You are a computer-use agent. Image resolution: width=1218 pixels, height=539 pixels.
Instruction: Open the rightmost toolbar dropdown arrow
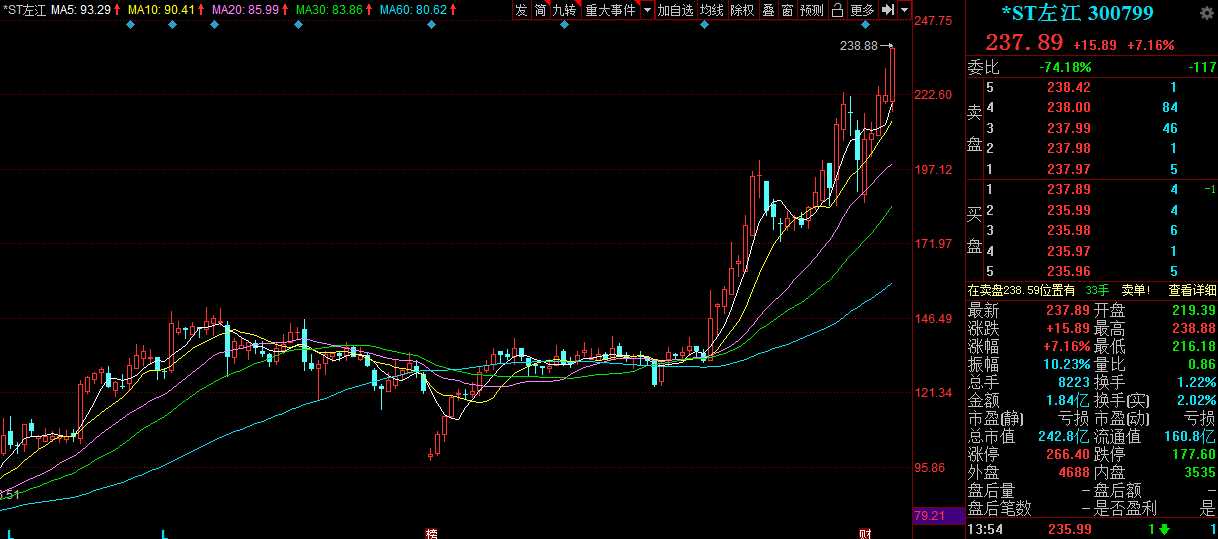pos(904,10)
